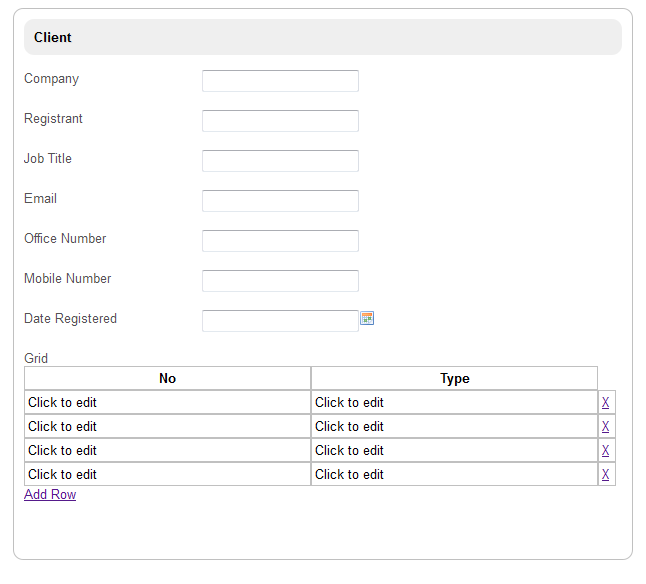646x584 pixels.
Task: Focus the Registrant text box
Action: pyautogui.click(x=280, y=121)
